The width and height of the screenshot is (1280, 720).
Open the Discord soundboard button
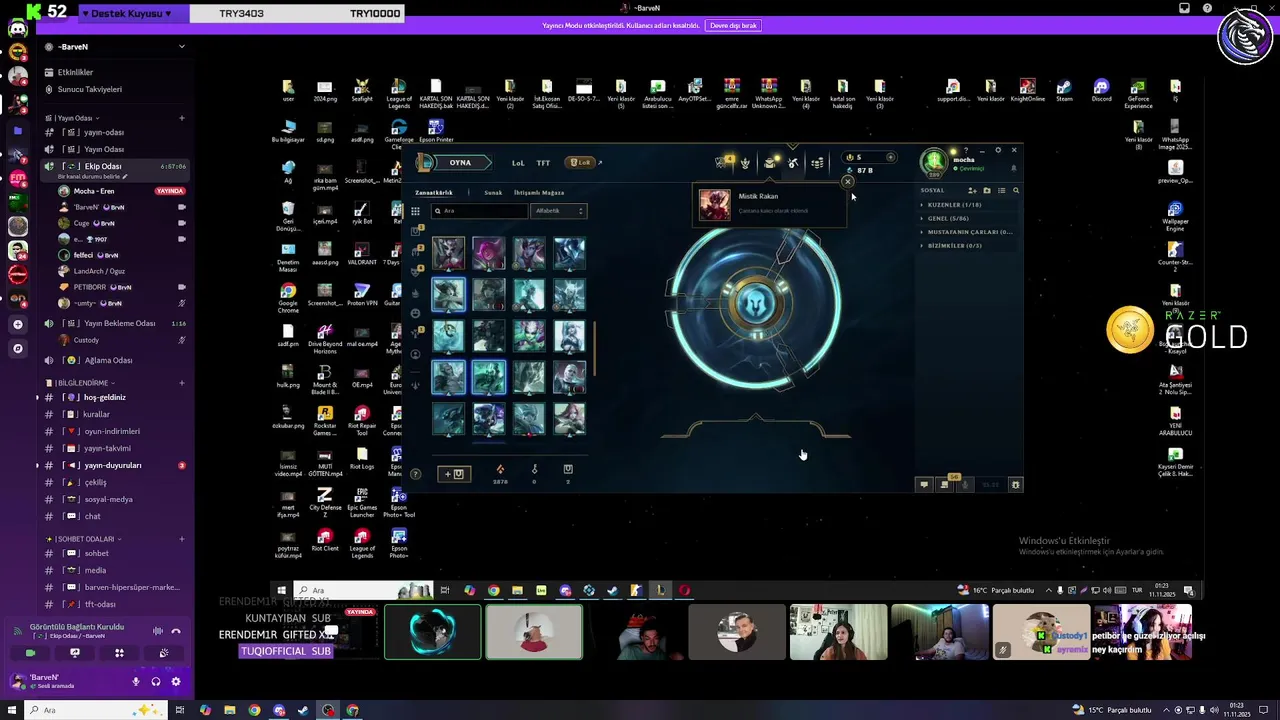click(x=164, y=653)
